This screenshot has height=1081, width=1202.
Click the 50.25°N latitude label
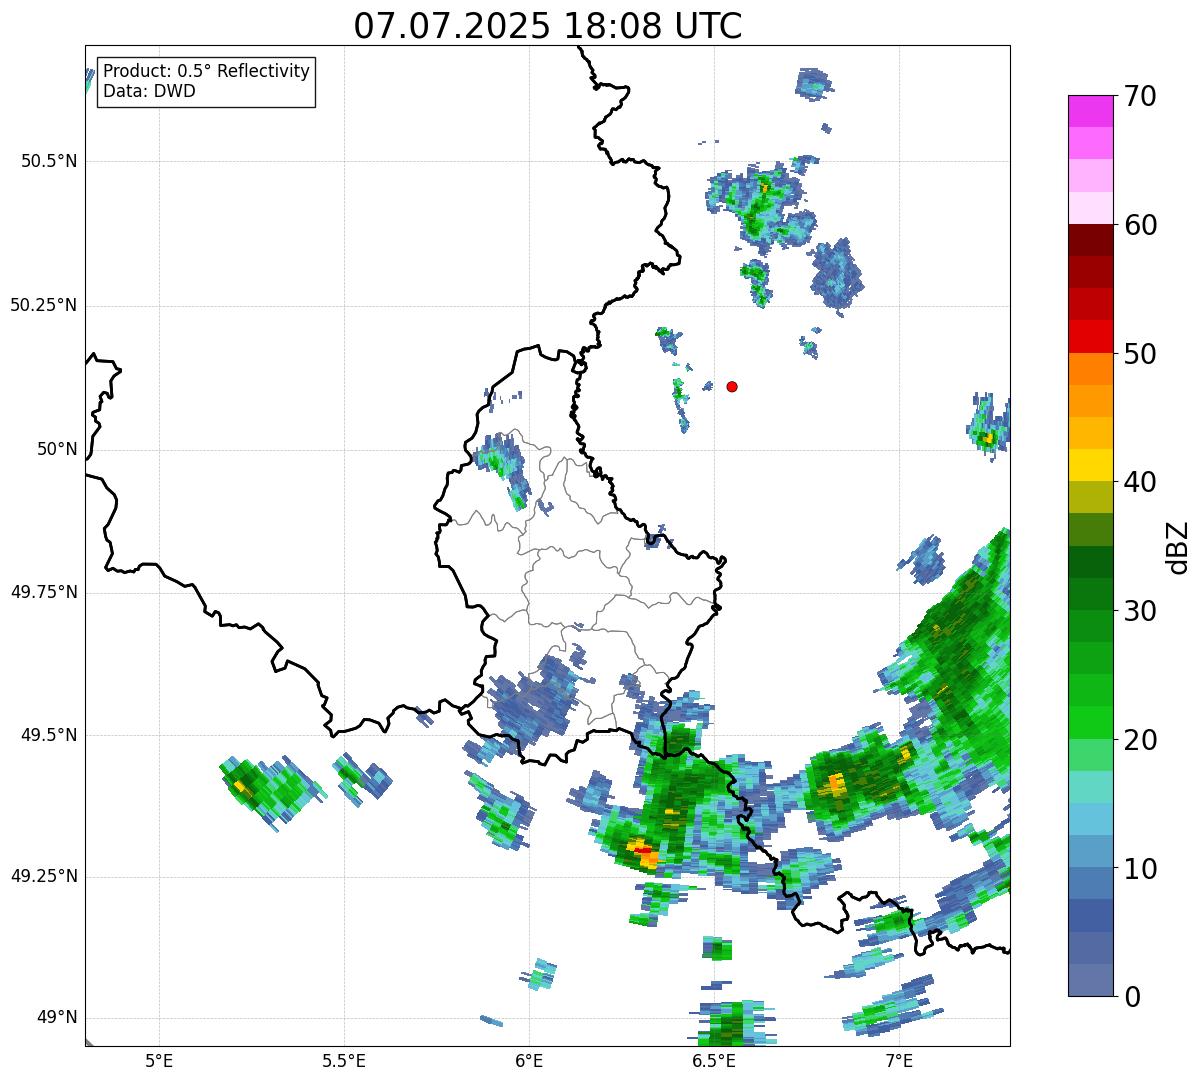44,305
